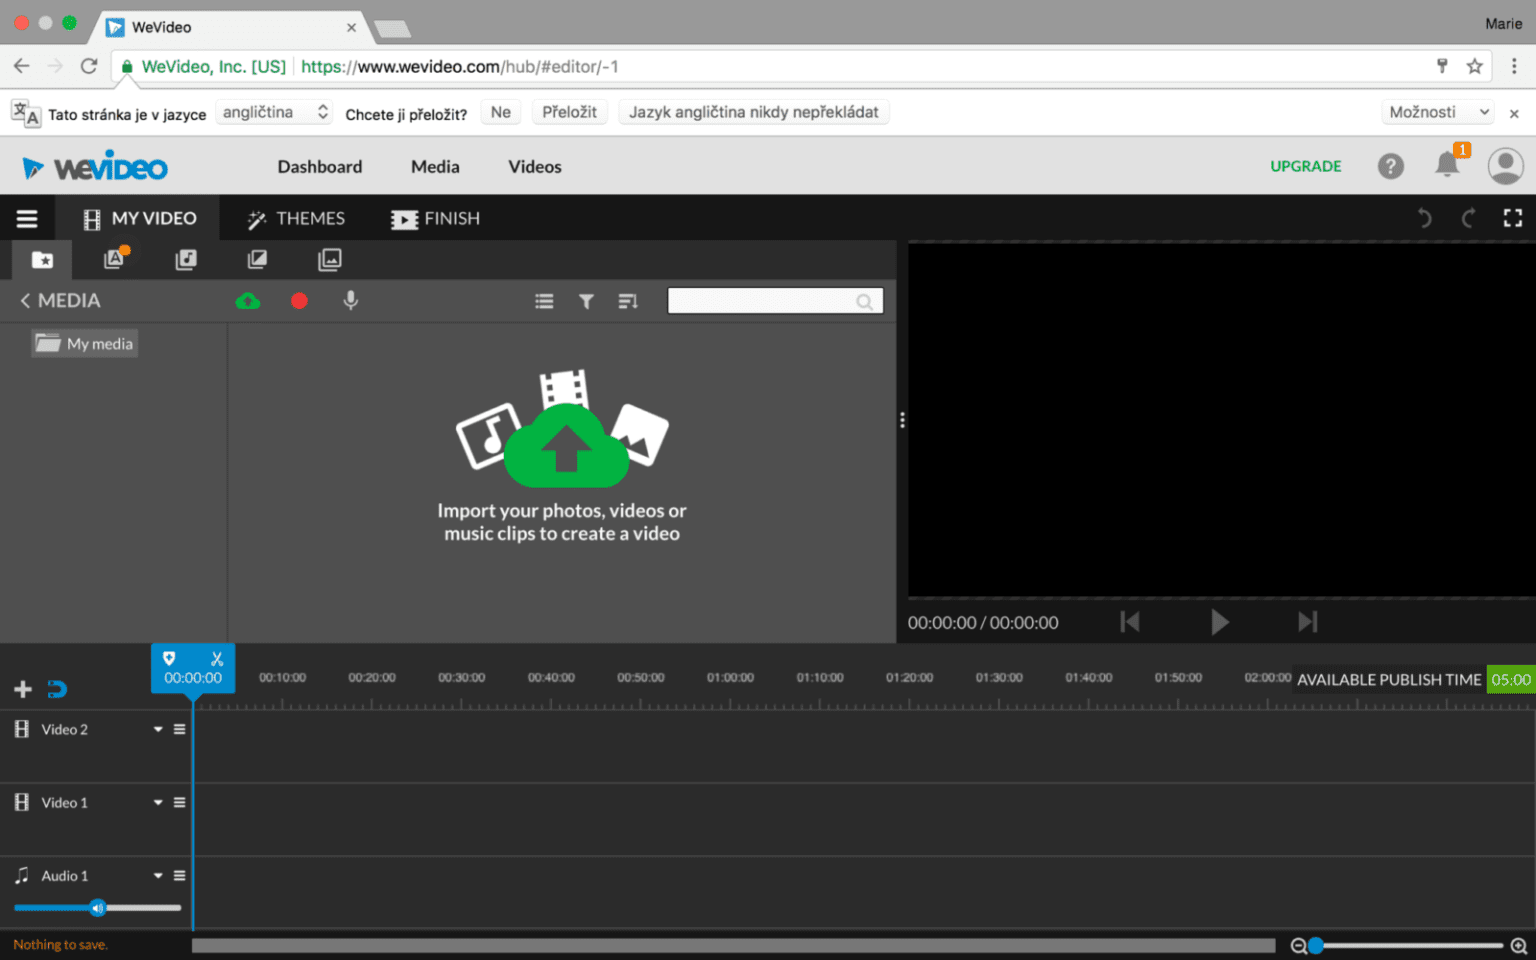Click the Přeložit translate button
Screen dimensions: 1536x960
click(x=569, y=111)
